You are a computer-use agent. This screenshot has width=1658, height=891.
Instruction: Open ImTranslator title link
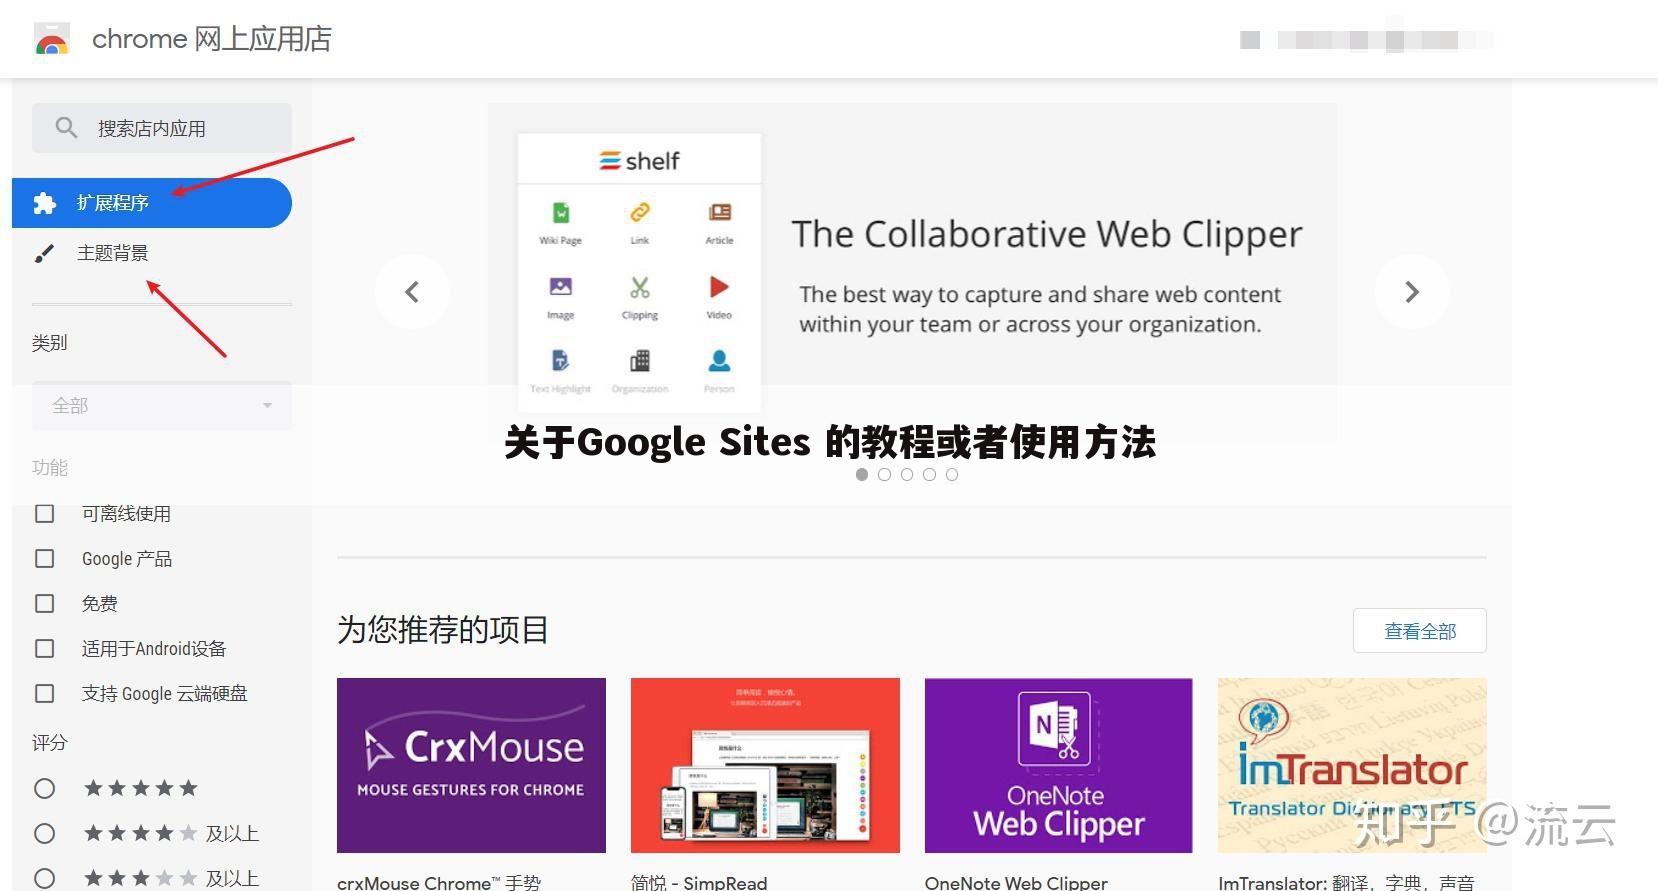1347,882
